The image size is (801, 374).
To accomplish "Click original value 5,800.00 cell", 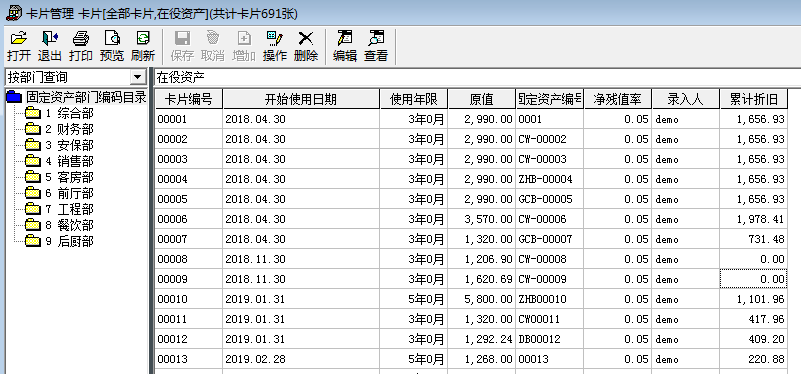I will pyautogui.click(x=481, y=299).
